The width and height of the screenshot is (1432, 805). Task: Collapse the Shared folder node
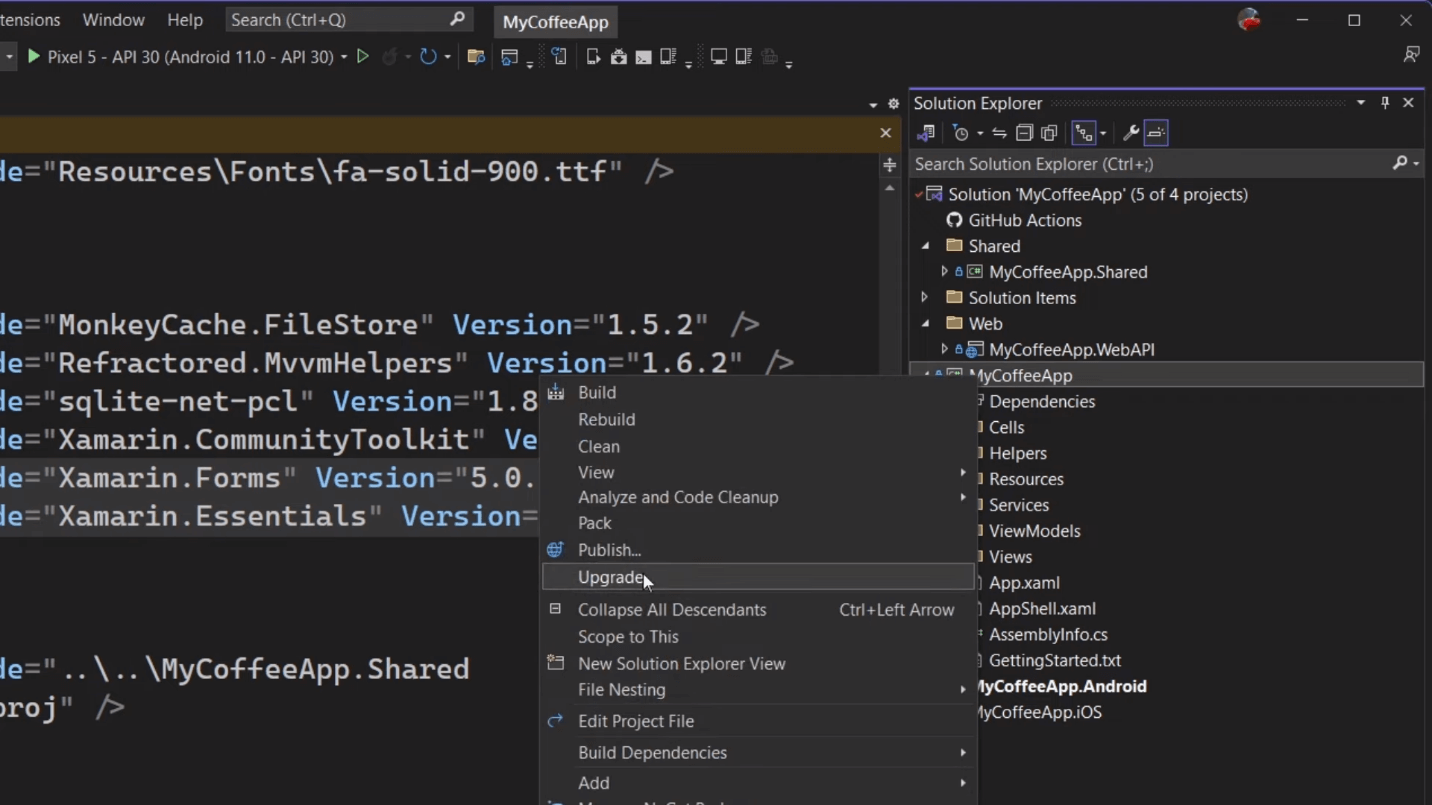click(x=925, y=246)
